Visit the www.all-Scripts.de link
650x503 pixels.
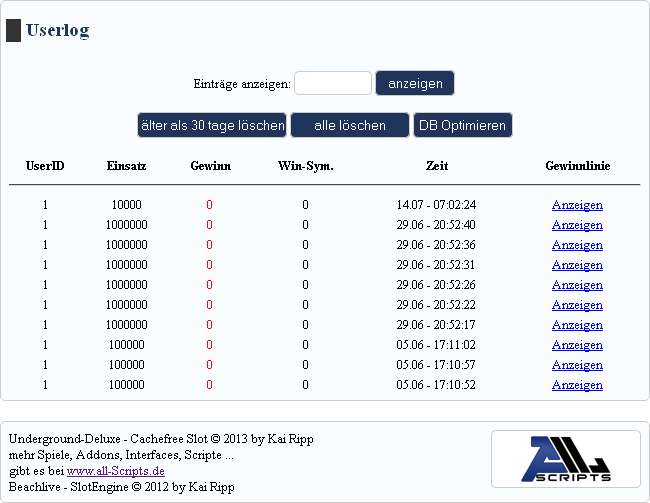[x=116, y=471]
